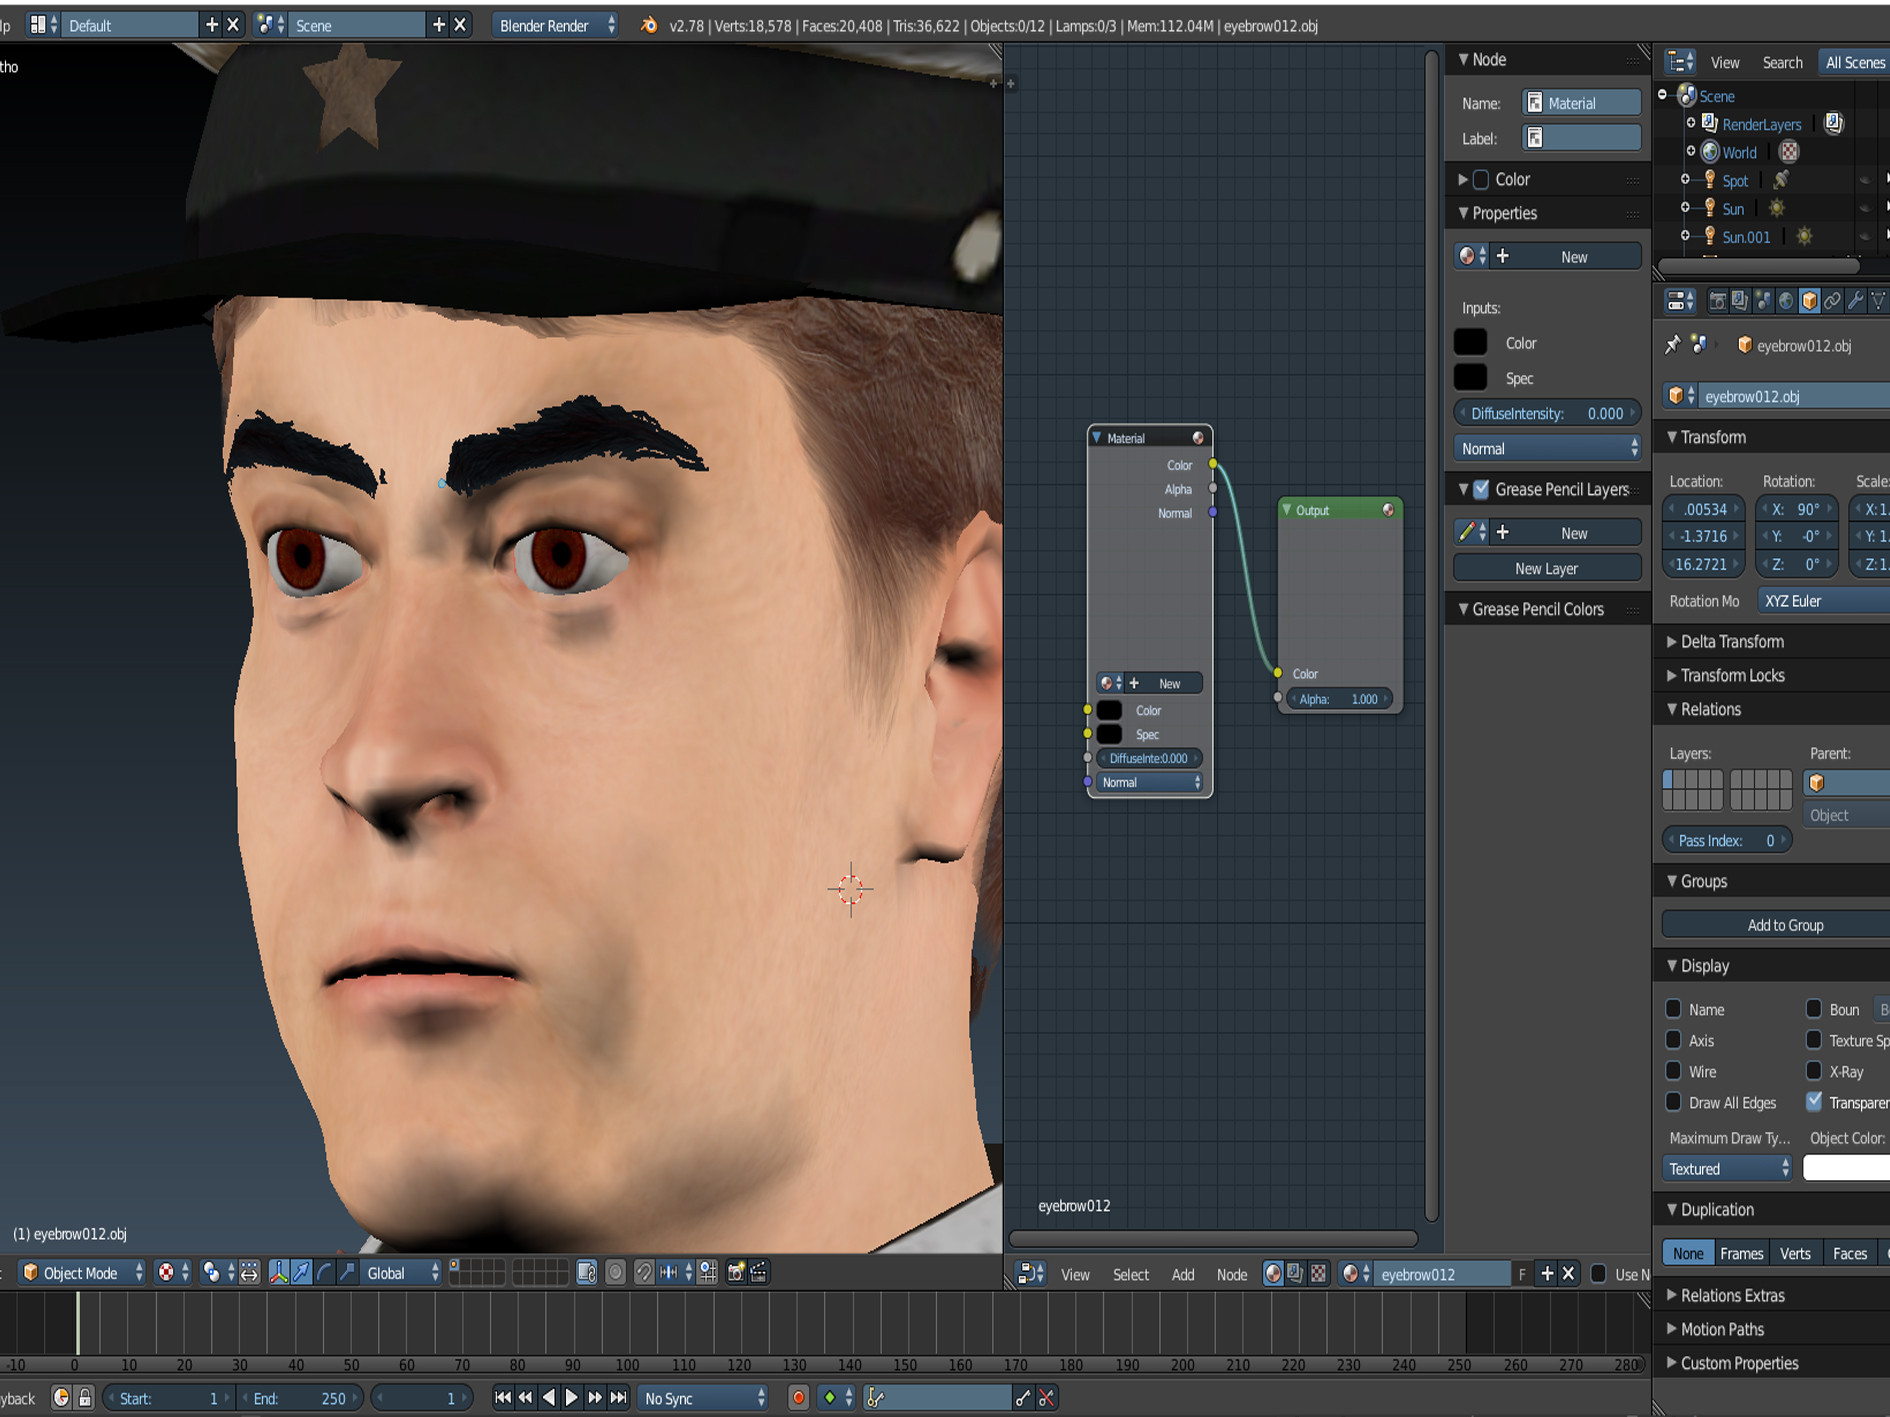Click the OpenGL render animation clapper icon

click(x=759, y=1272)
